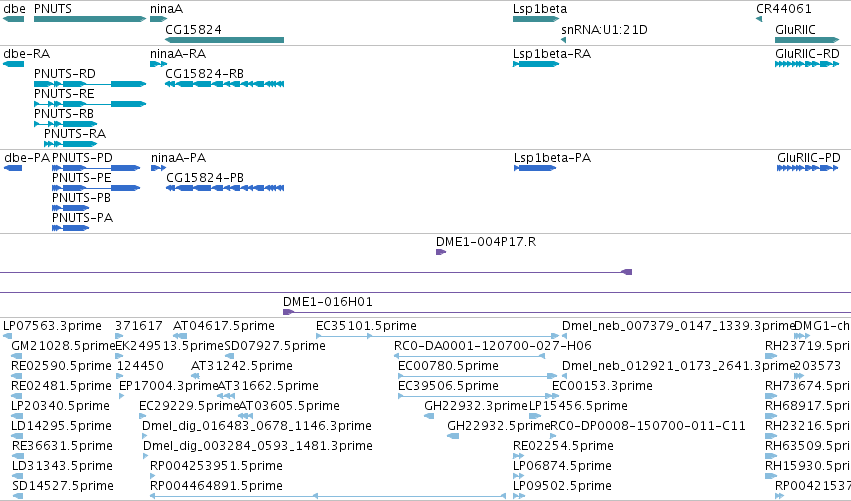Click Dmel_neb_007379_0147_1339.3prime label

pos(678,326)
